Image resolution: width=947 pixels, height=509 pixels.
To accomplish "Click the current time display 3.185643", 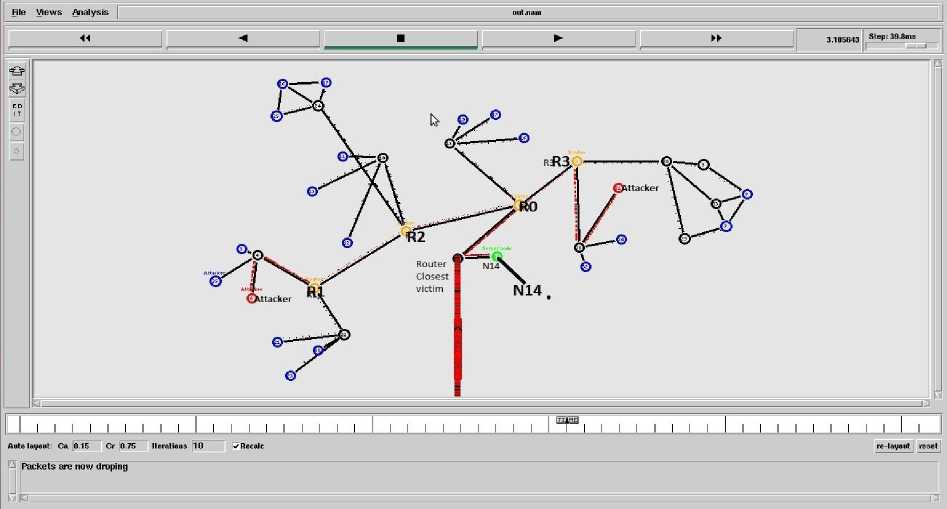I will (843, 40).
